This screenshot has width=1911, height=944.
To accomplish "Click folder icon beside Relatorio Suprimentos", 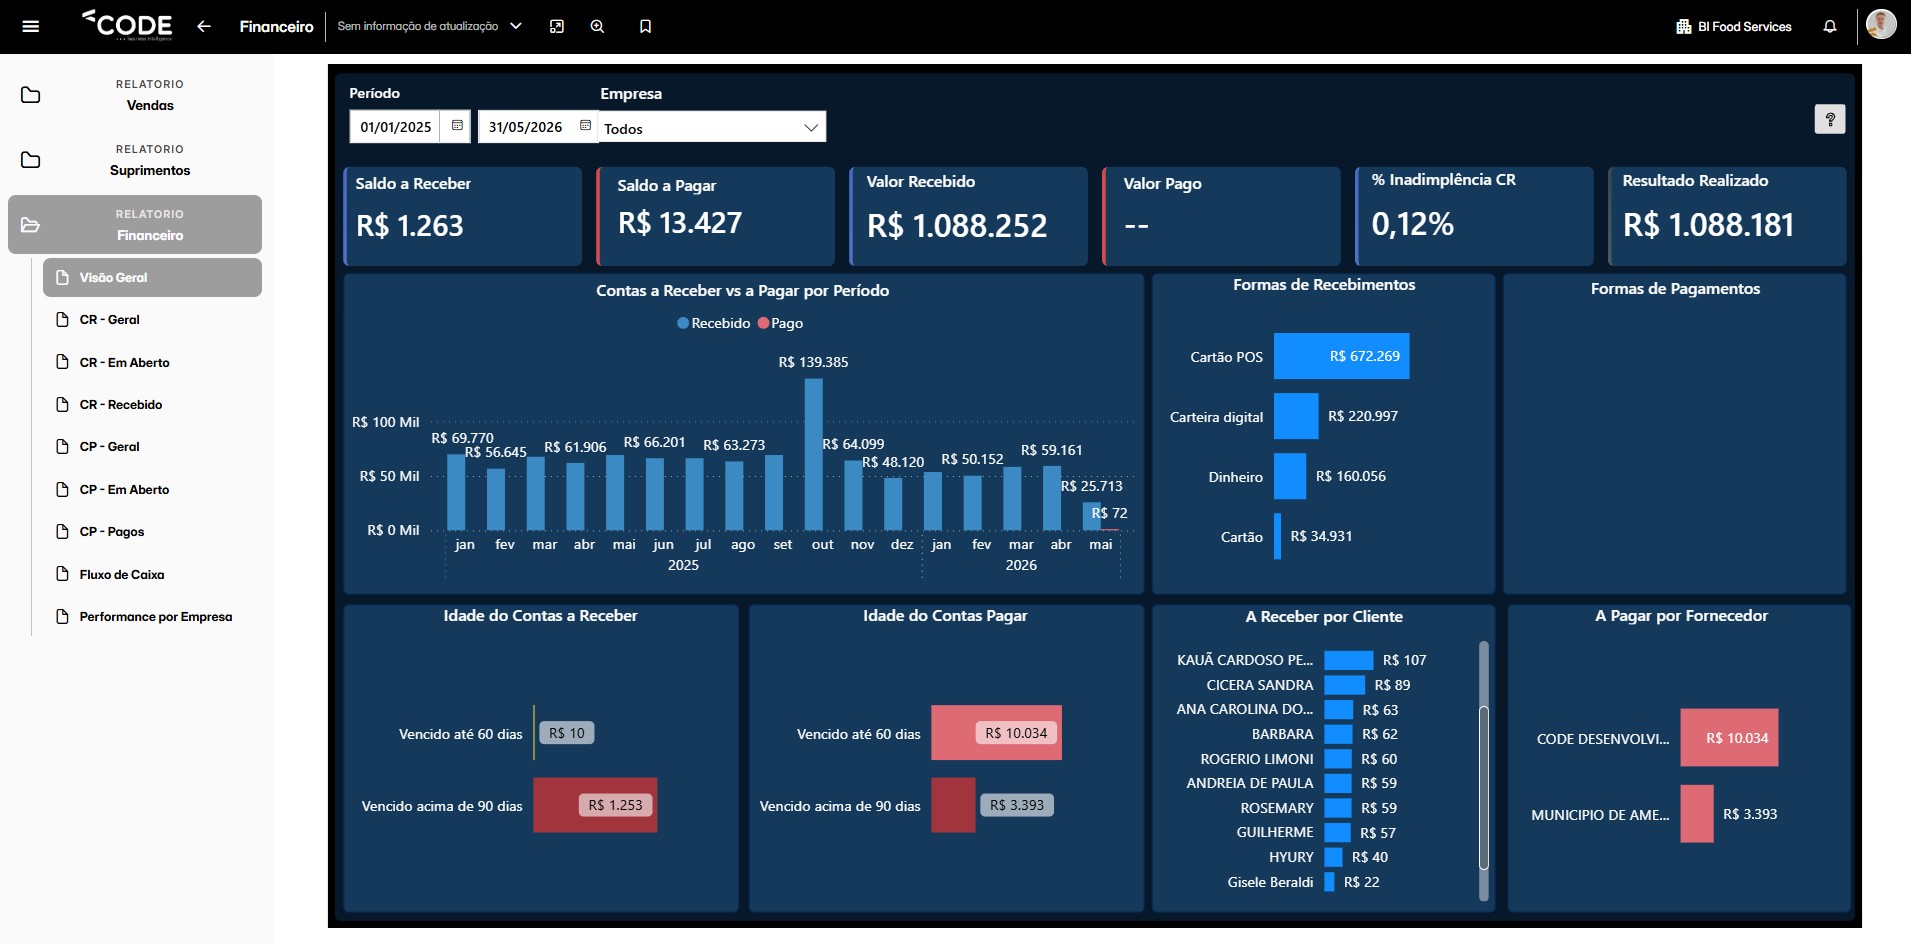I will click(31, 160).
